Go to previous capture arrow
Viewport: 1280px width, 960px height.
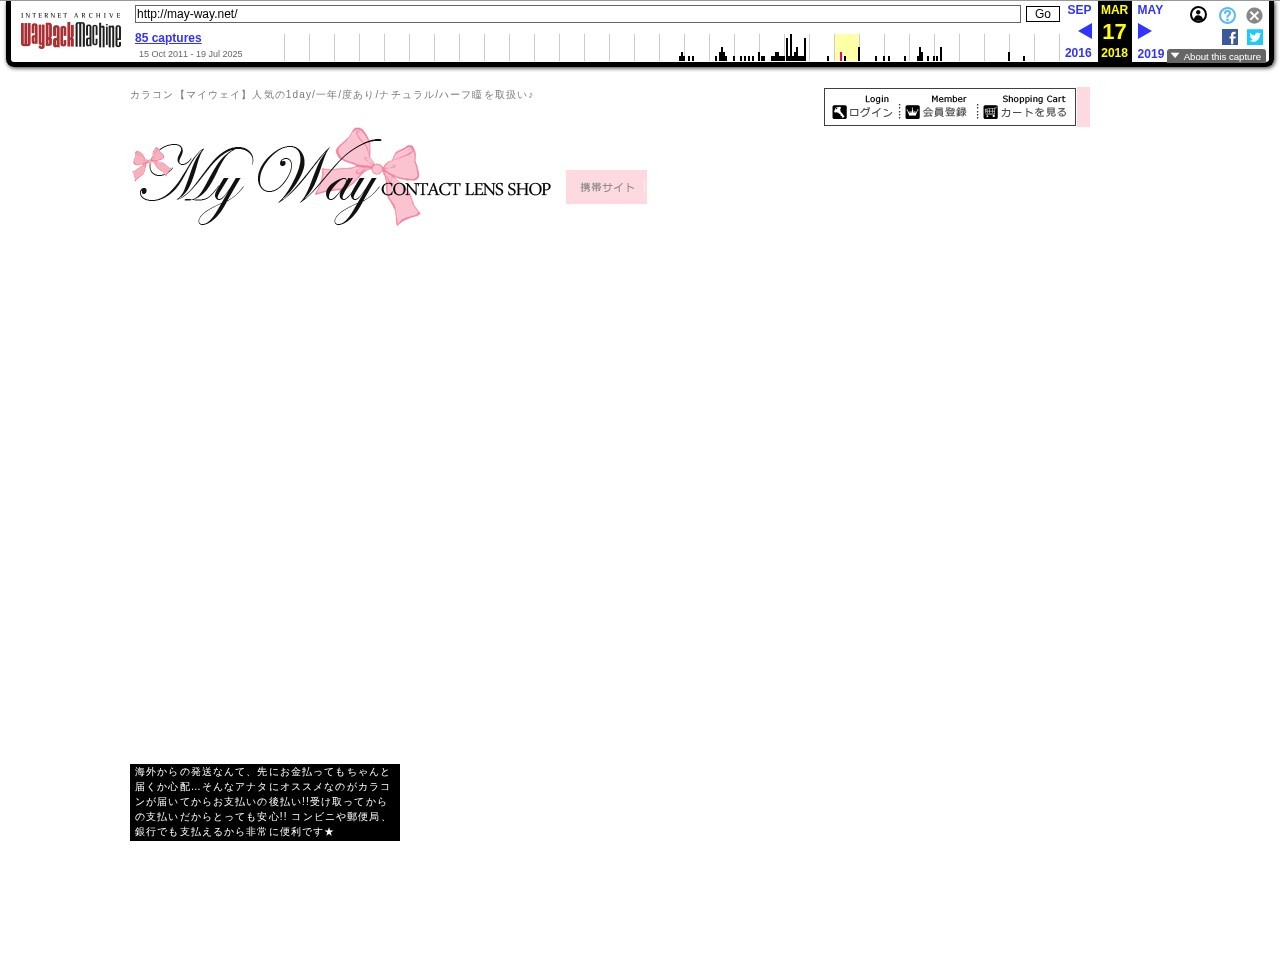click(1085, 31)
